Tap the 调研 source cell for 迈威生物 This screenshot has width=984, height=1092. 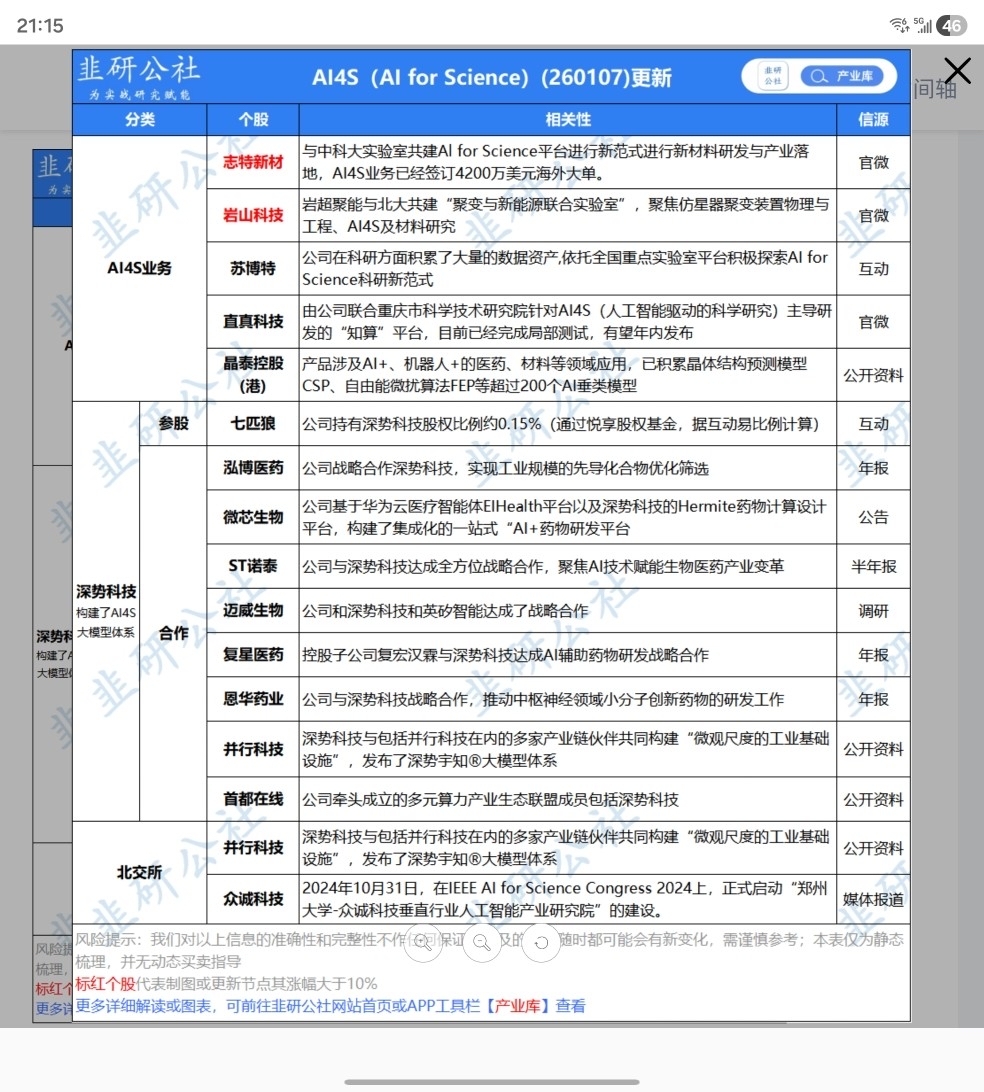click(873, 611)
